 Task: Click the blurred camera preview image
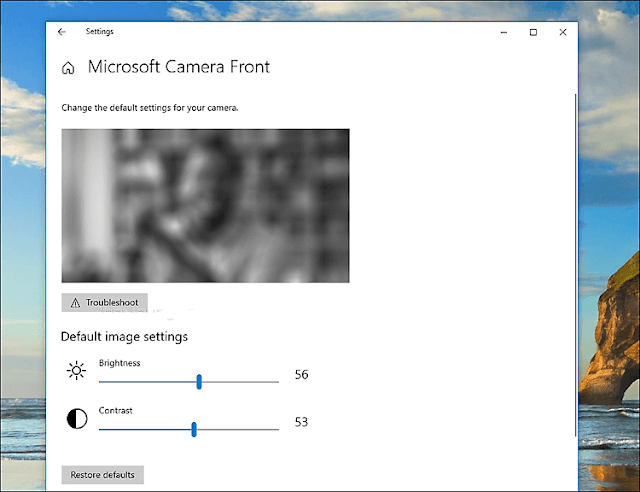pos(205,206)
